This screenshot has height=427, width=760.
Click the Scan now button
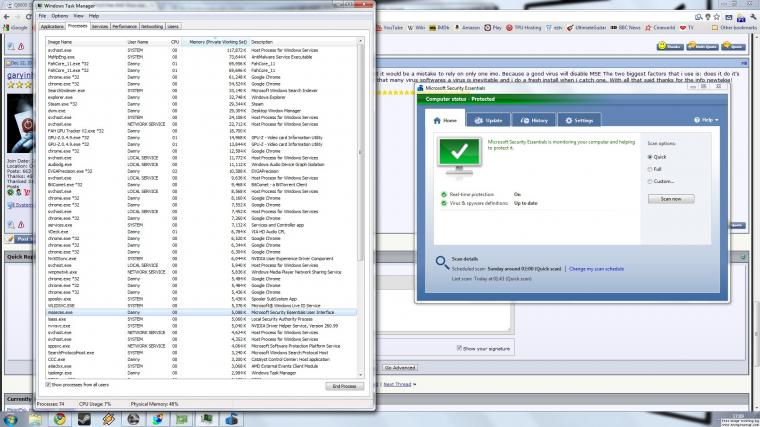pyautogui.click(x=671, y=199)
